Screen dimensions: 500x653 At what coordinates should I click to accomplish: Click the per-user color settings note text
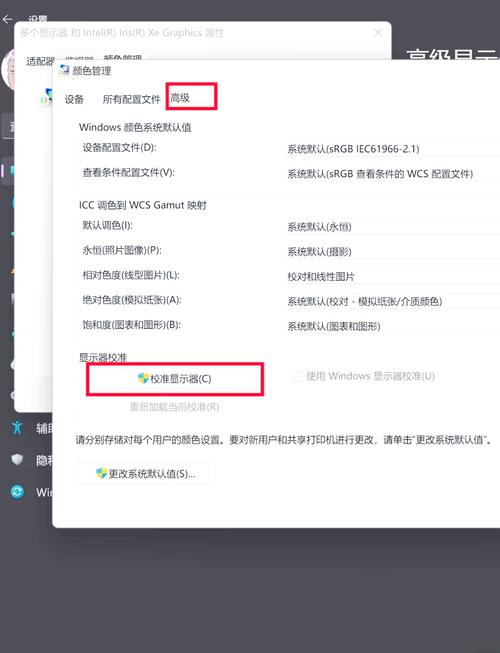coord(284,440)
